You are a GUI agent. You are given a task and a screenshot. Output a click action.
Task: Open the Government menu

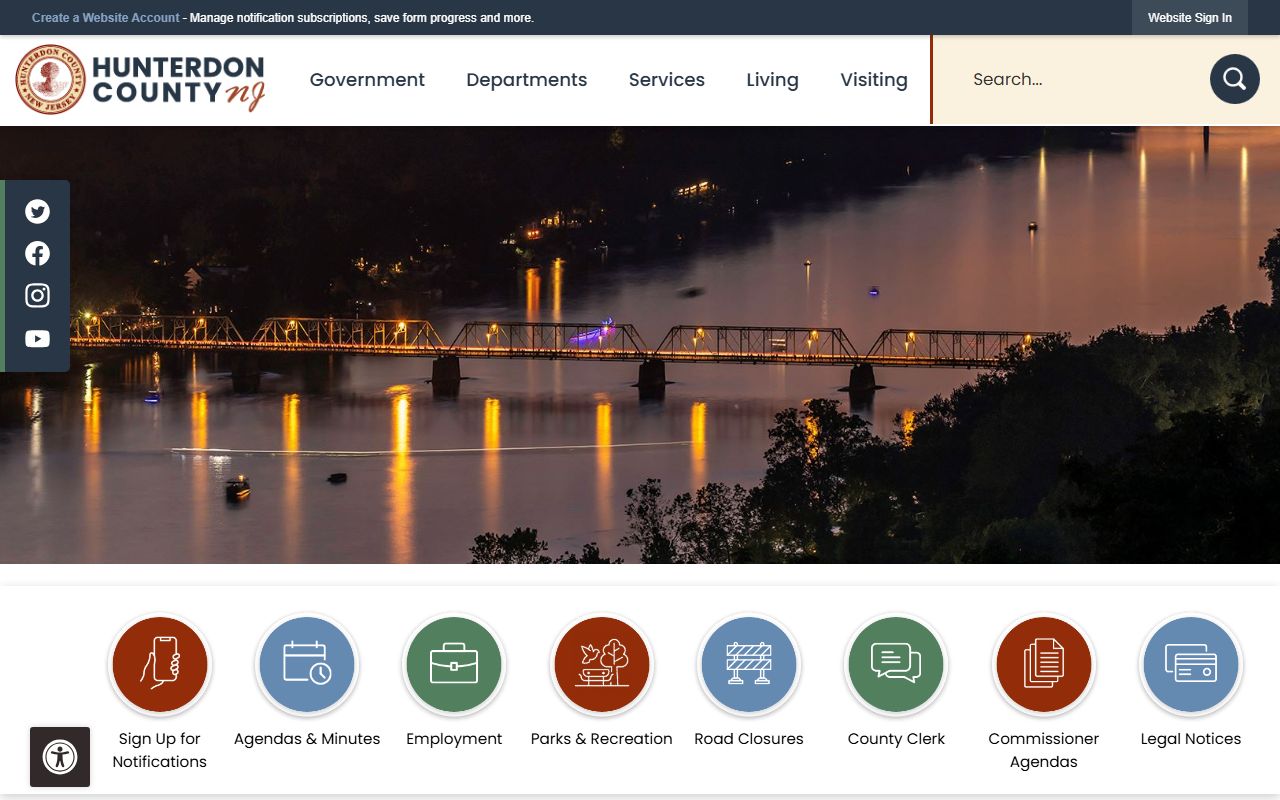pyautogui.click(x=367, y=80)
